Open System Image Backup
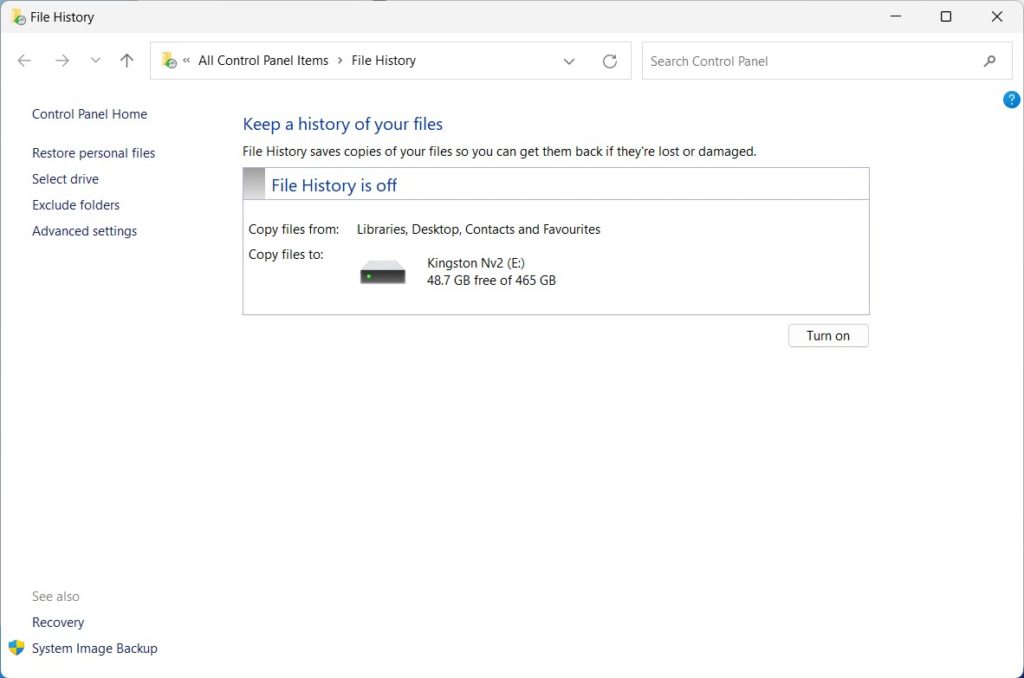1024x678 pixels. pos(95,648)
